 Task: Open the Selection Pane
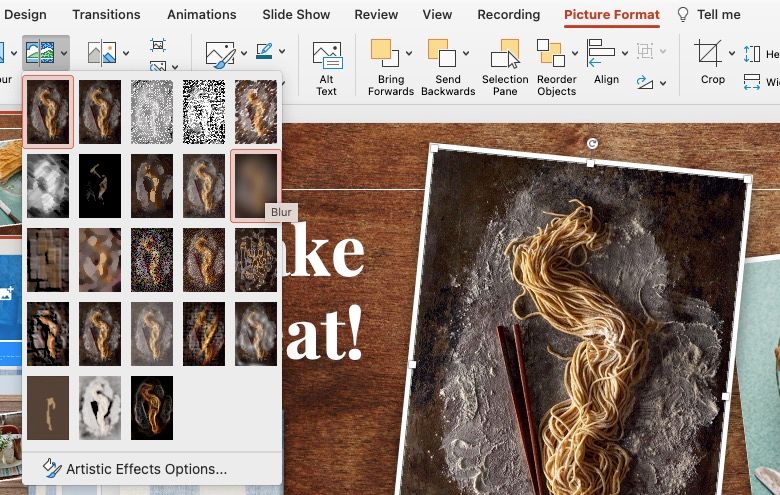[505, 58]
